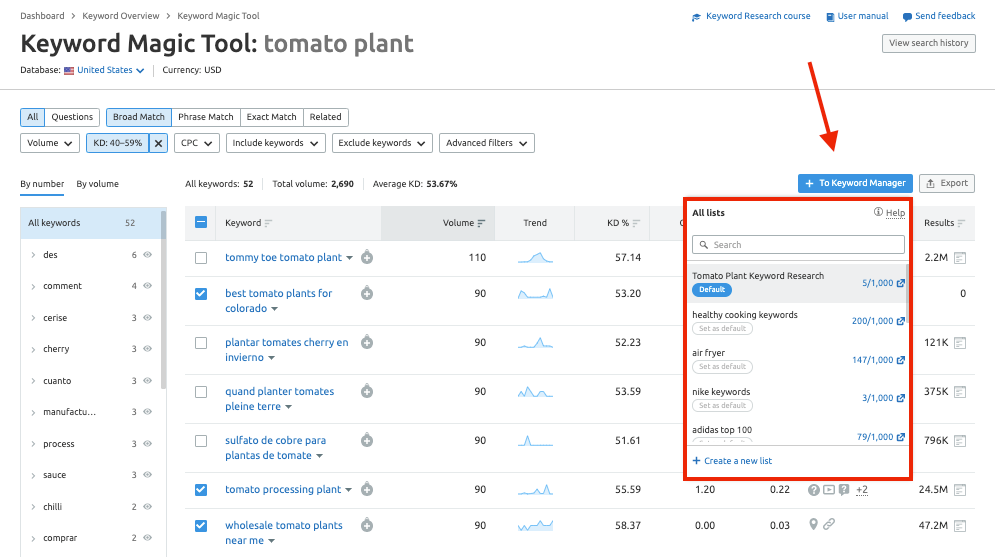Click plus icon next to tomato processing plant
This screenshot has width=995, height=557.
pos(367,489)
